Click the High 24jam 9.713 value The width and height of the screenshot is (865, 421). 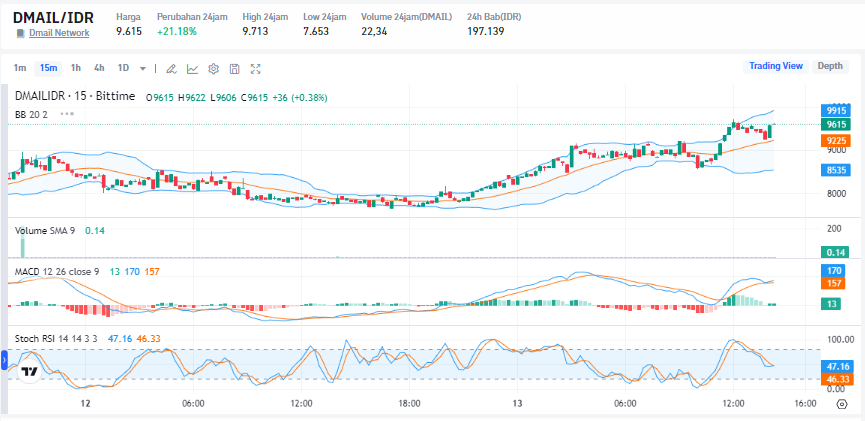255,31
